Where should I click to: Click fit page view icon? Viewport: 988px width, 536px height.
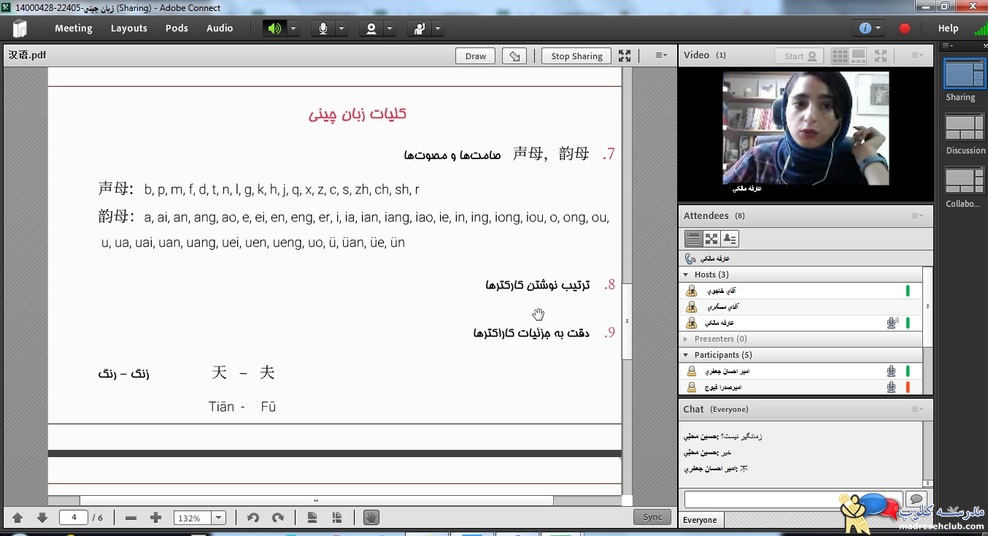pyautogui.click(x=312, y=518)
